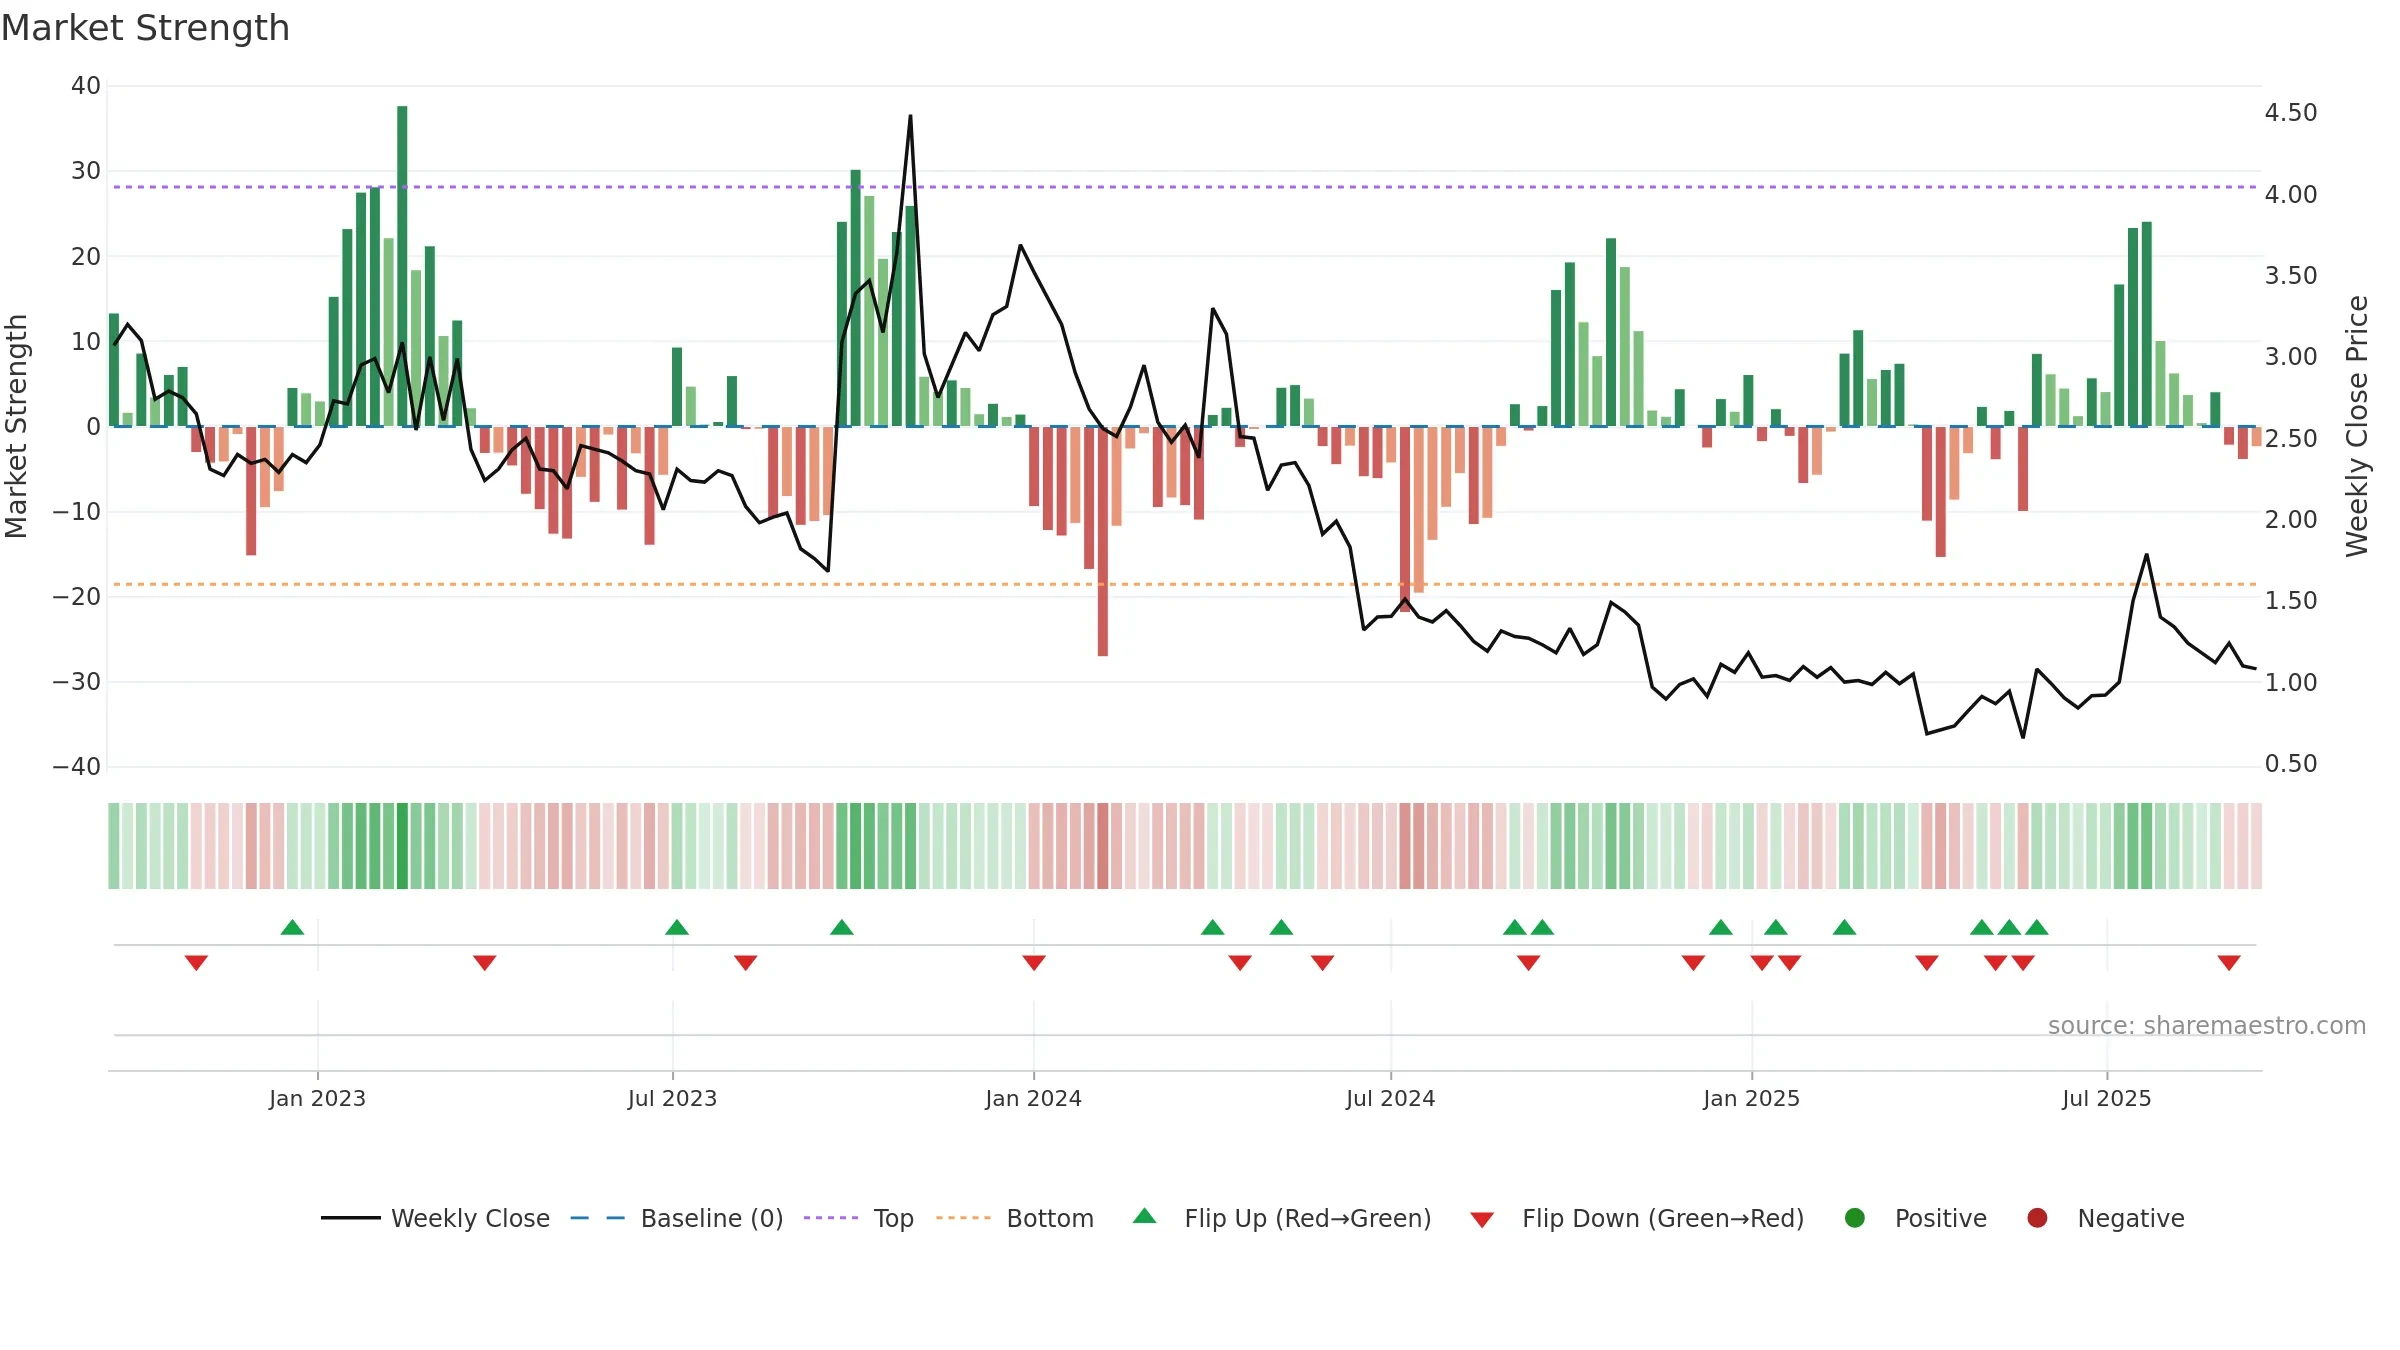Click the Jul 2023 x-axis label

coord(672,1099)
